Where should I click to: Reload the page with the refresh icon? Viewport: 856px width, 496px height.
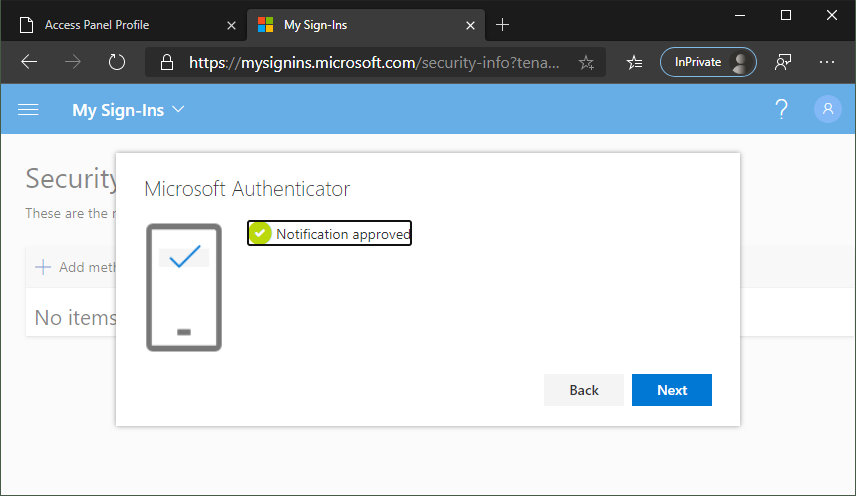[x=116, y=62]
